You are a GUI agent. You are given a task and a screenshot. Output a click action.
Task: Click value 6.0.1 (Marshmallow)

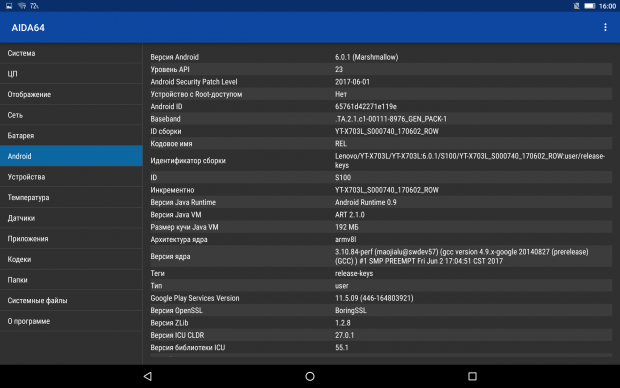[367, 57]
